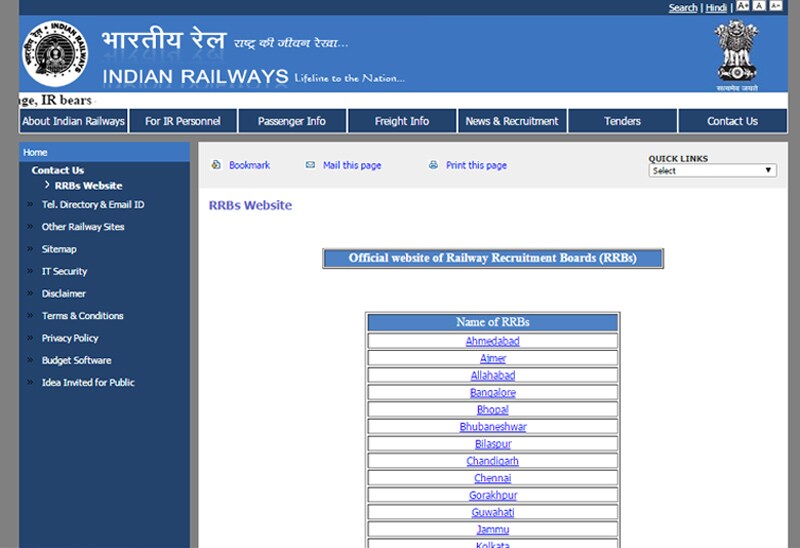Select RRBs Website sidebar item
The image size is (800, 548).
pyautogui.click(x=89, y=185)
